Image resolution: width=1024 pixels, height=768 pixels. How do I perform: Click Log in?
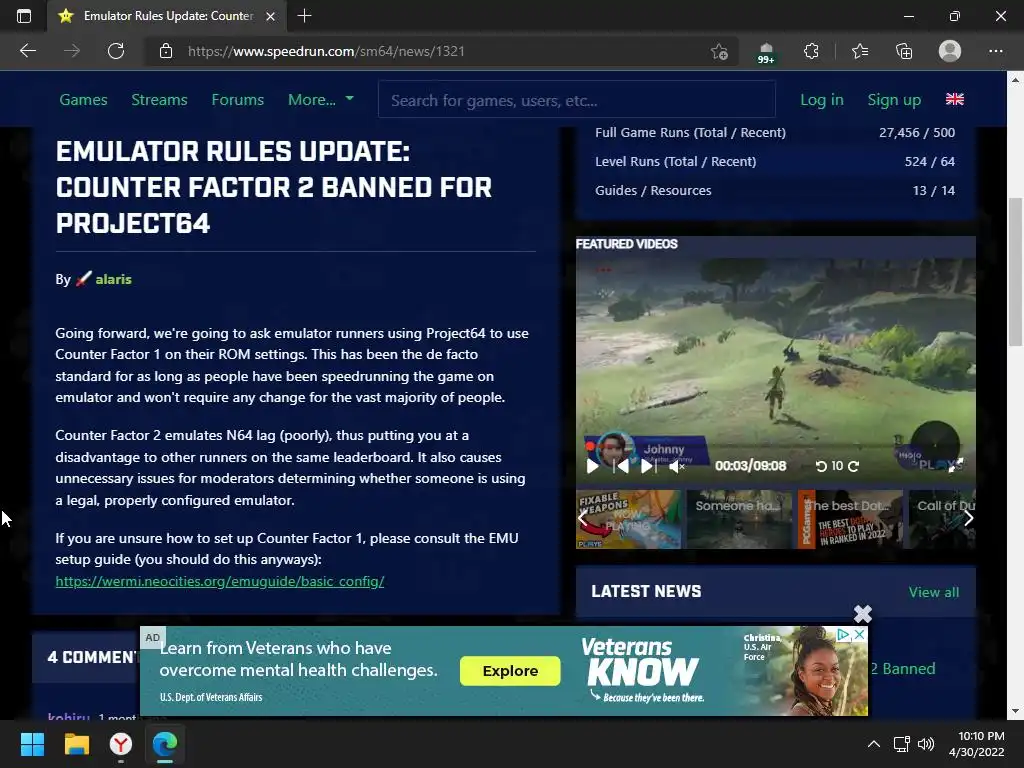[822, 100]
